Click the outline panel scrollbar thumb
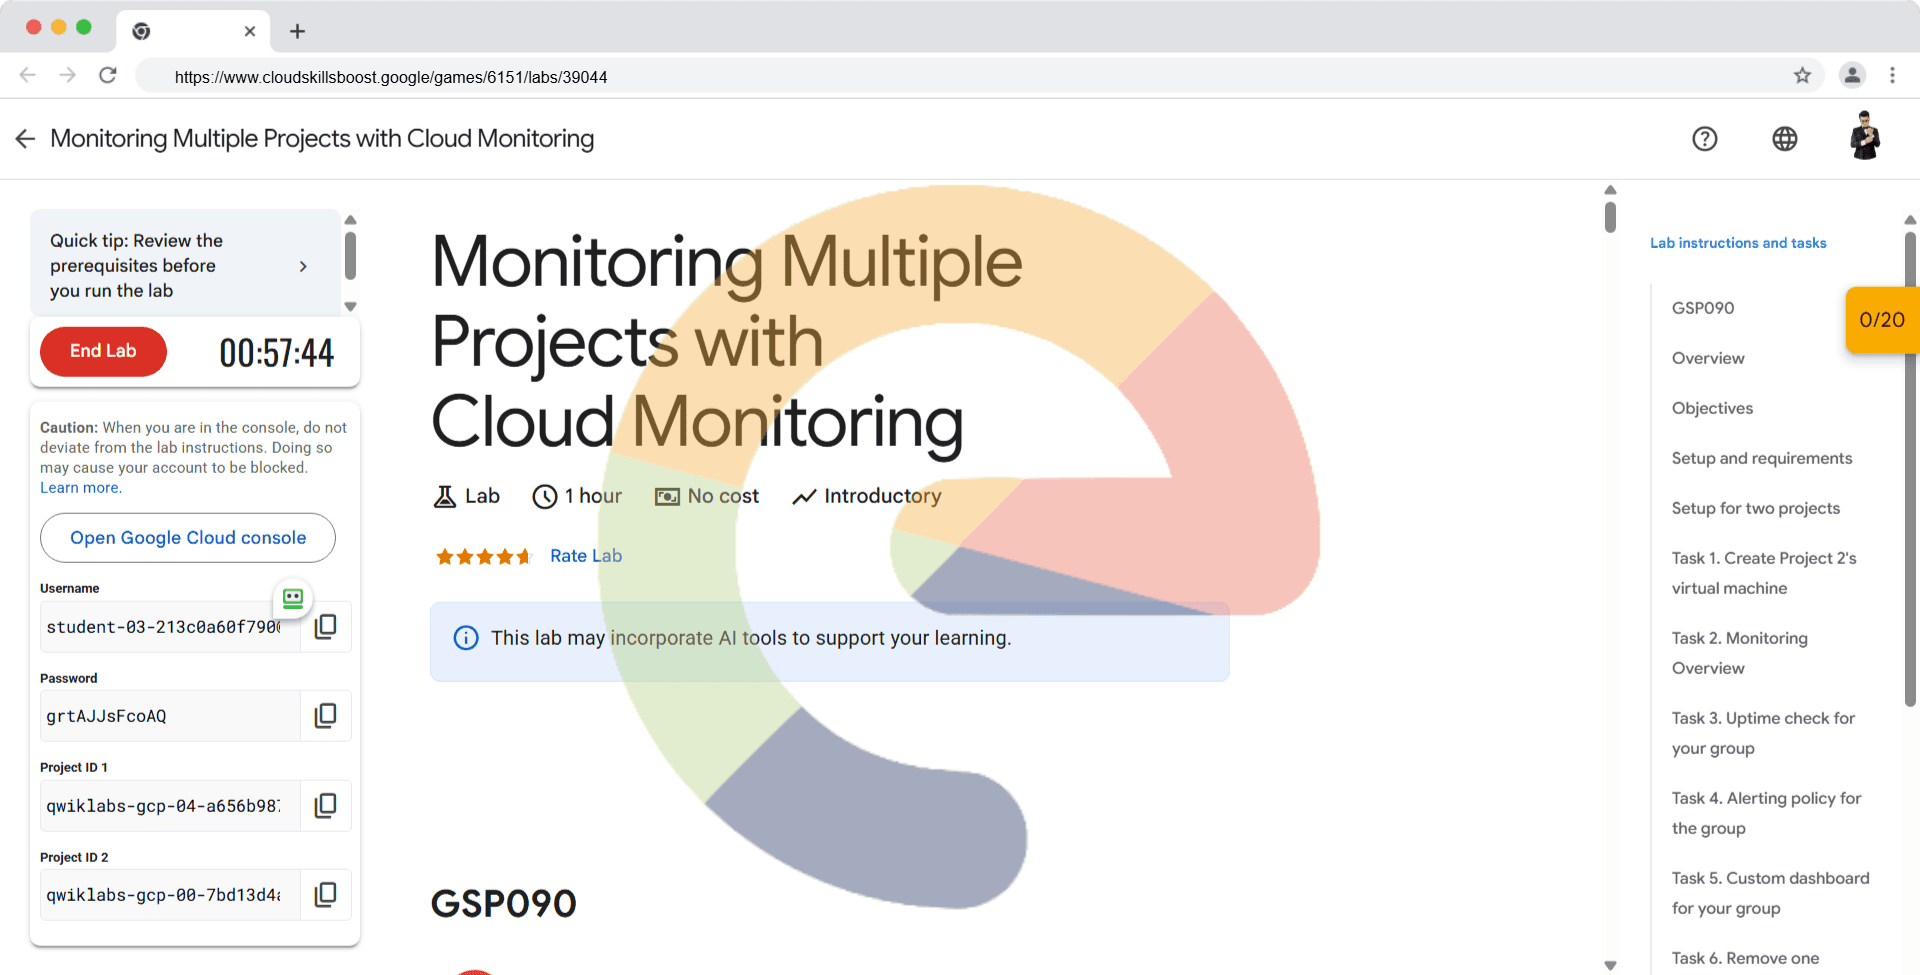The image size is (1920, 975). click(x=1910, y=470)
